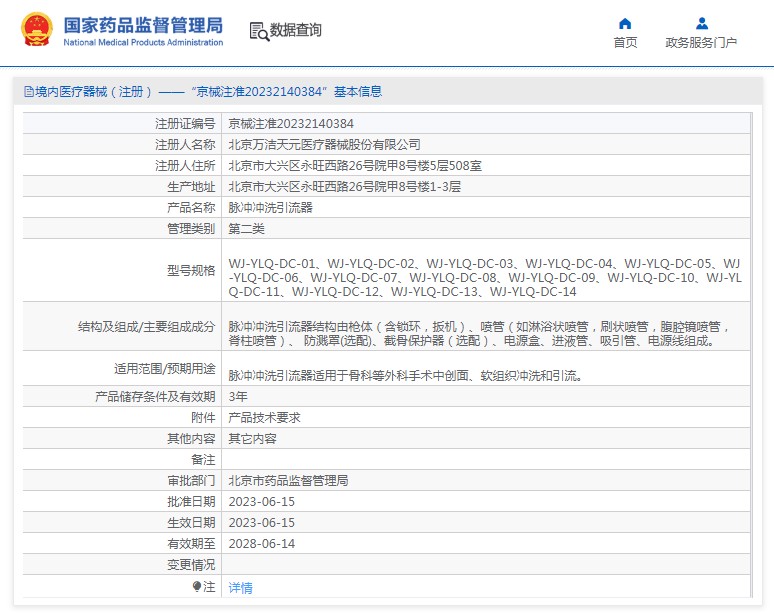Open the 详情 link
The image size is (774, 614).
point(240,587)
